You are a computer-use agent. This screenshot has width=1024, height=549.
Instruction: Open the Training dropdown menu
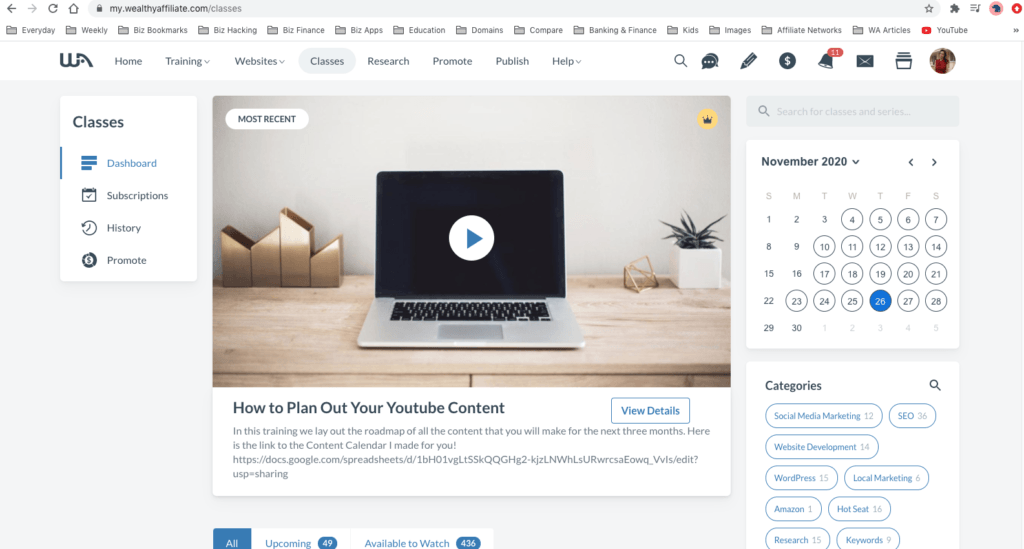[187, 61]
